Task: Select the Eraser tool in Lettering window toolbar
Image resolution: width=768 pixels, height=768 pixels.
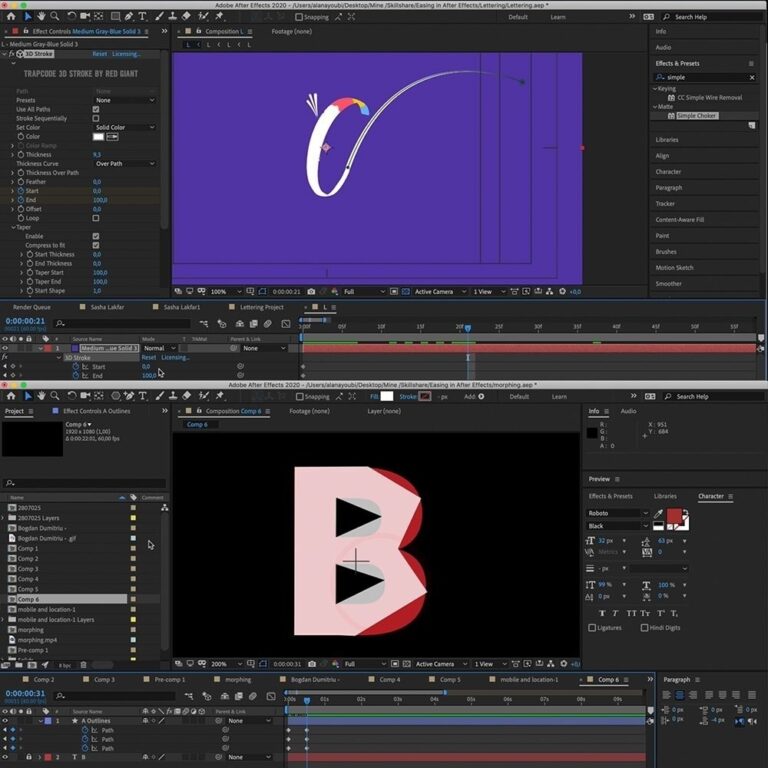Action: (x=186, y=16)
